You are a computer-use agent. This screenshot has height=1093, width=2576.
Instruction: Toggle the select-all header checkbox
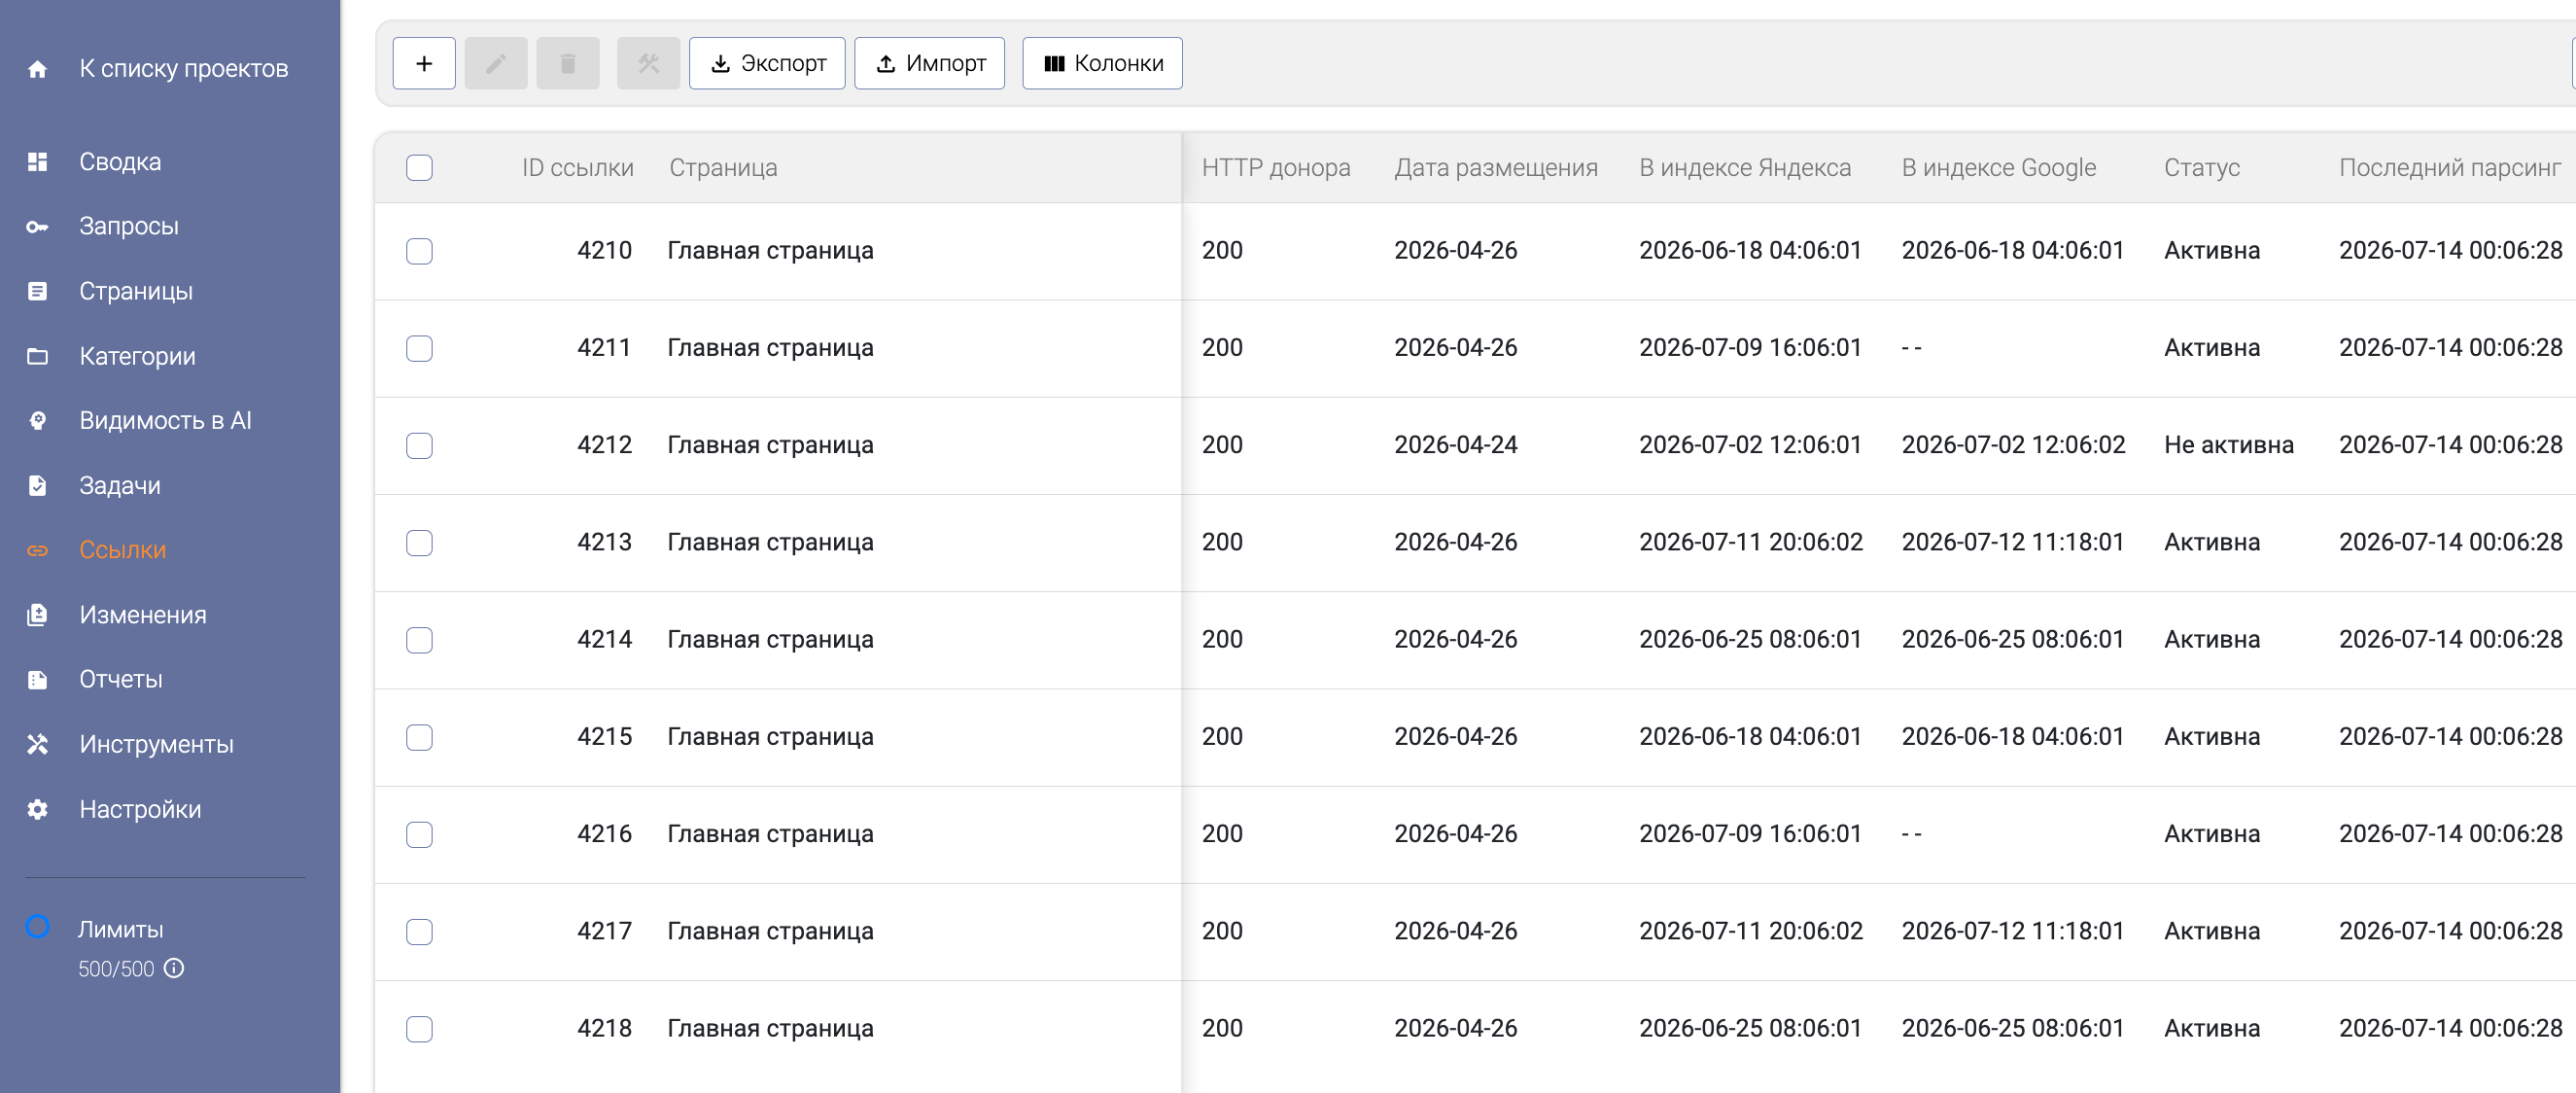click(420, 168)
